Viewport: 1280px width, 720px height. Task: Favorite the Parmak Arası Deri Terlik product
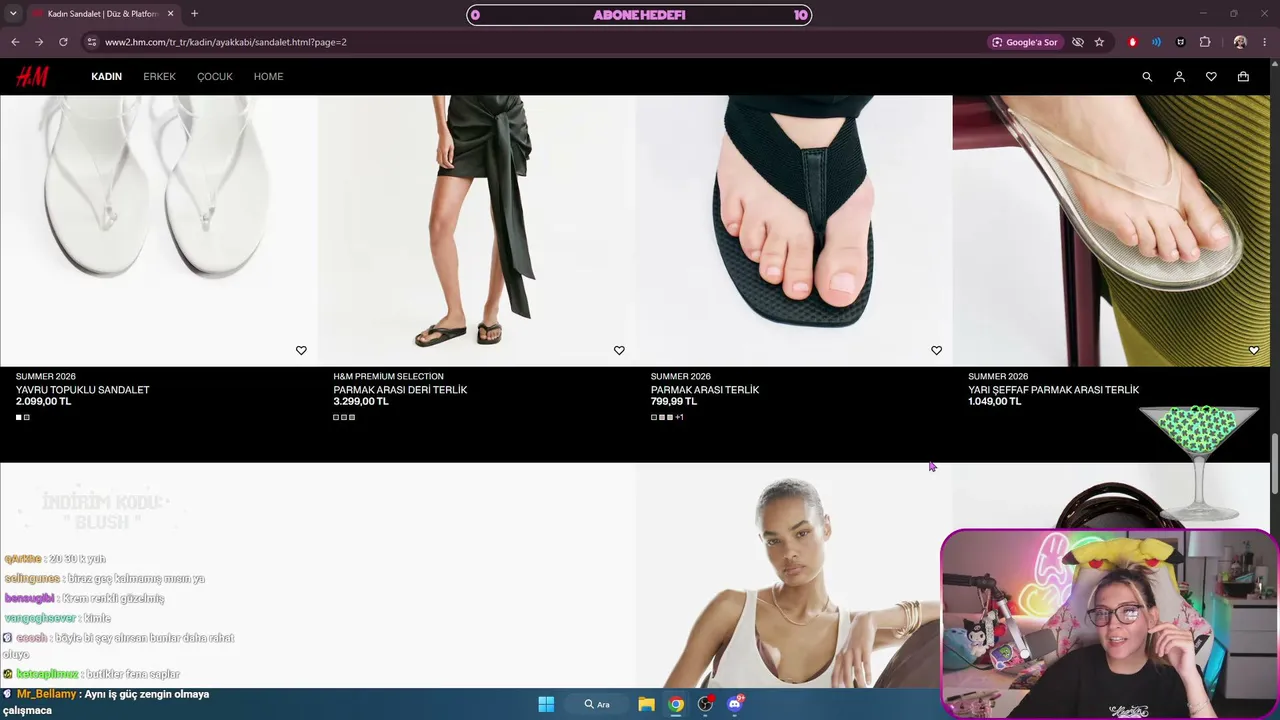tap(619, 350)
